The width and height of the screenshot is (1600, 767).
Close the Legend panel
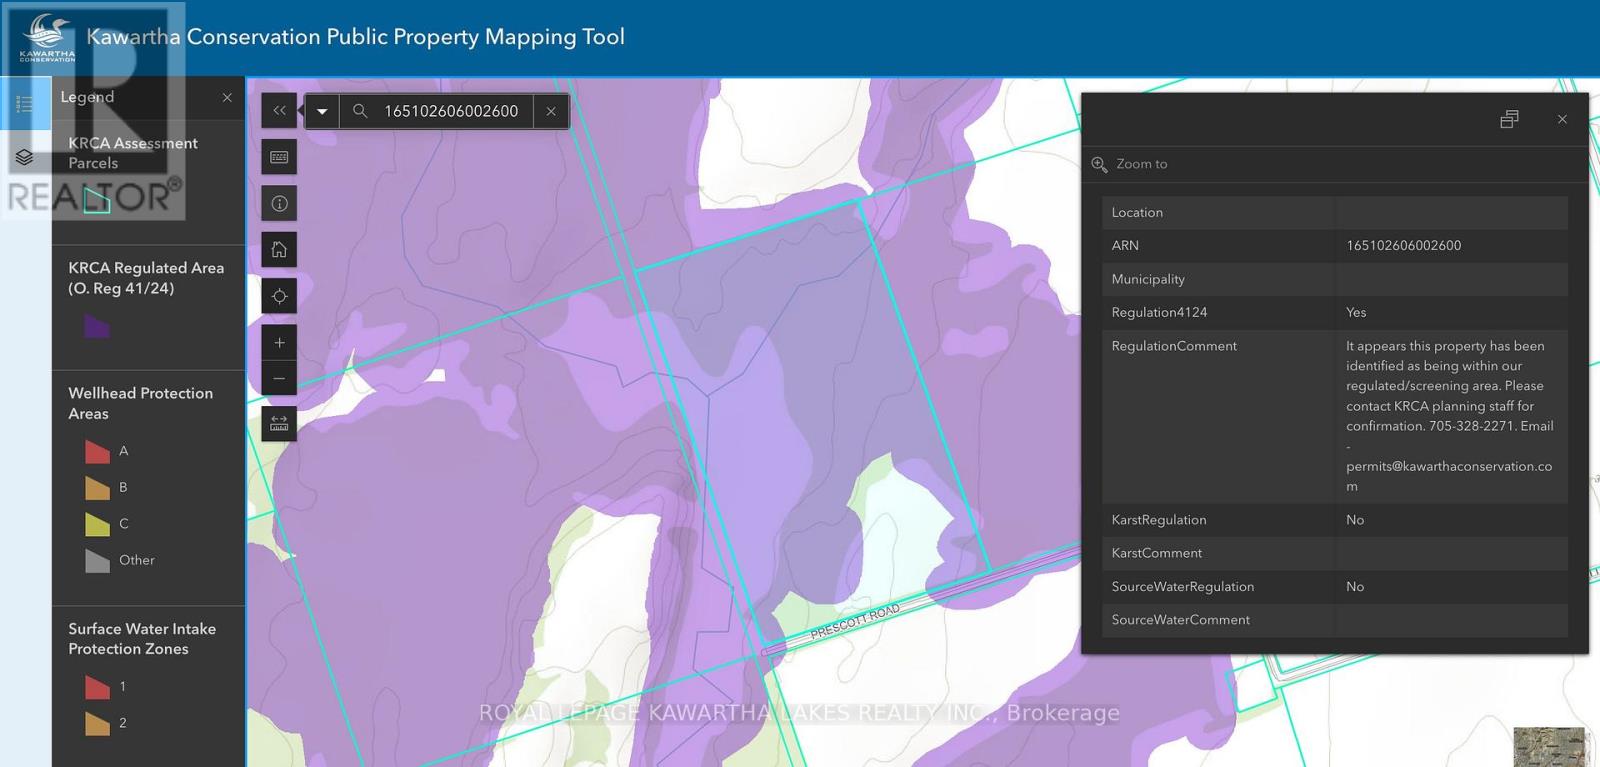[x=227, y=98]
